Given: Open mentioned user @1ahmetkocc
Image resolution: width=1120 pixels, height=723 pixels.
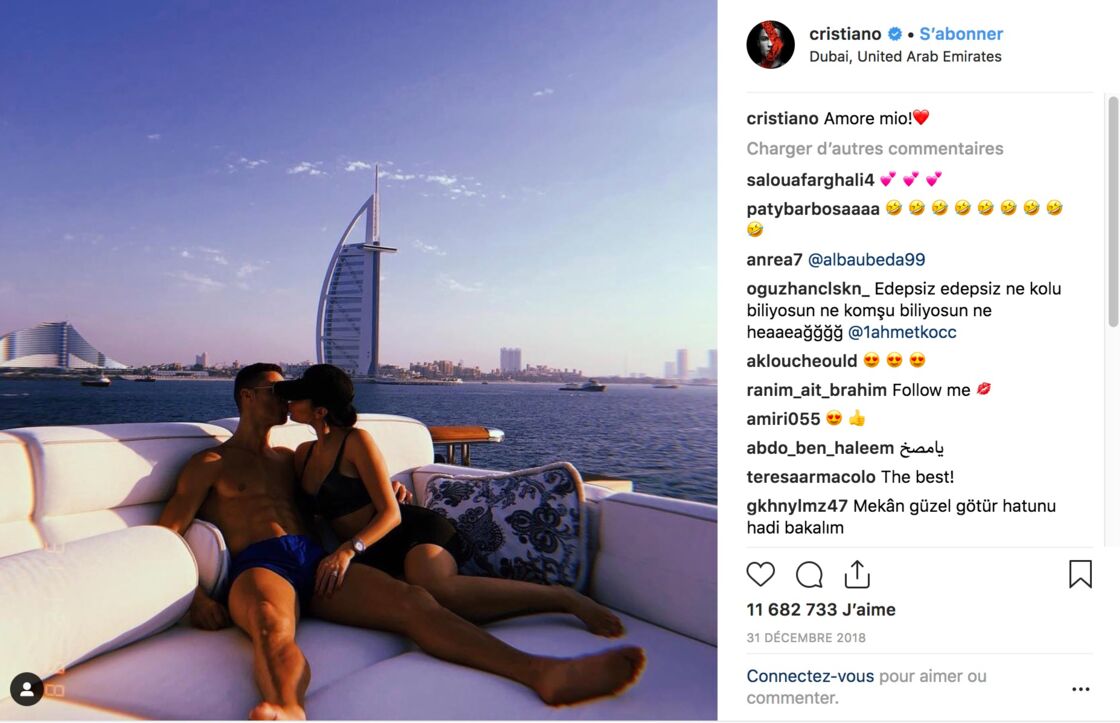Looking at the screenshot, I should [902, 332].
